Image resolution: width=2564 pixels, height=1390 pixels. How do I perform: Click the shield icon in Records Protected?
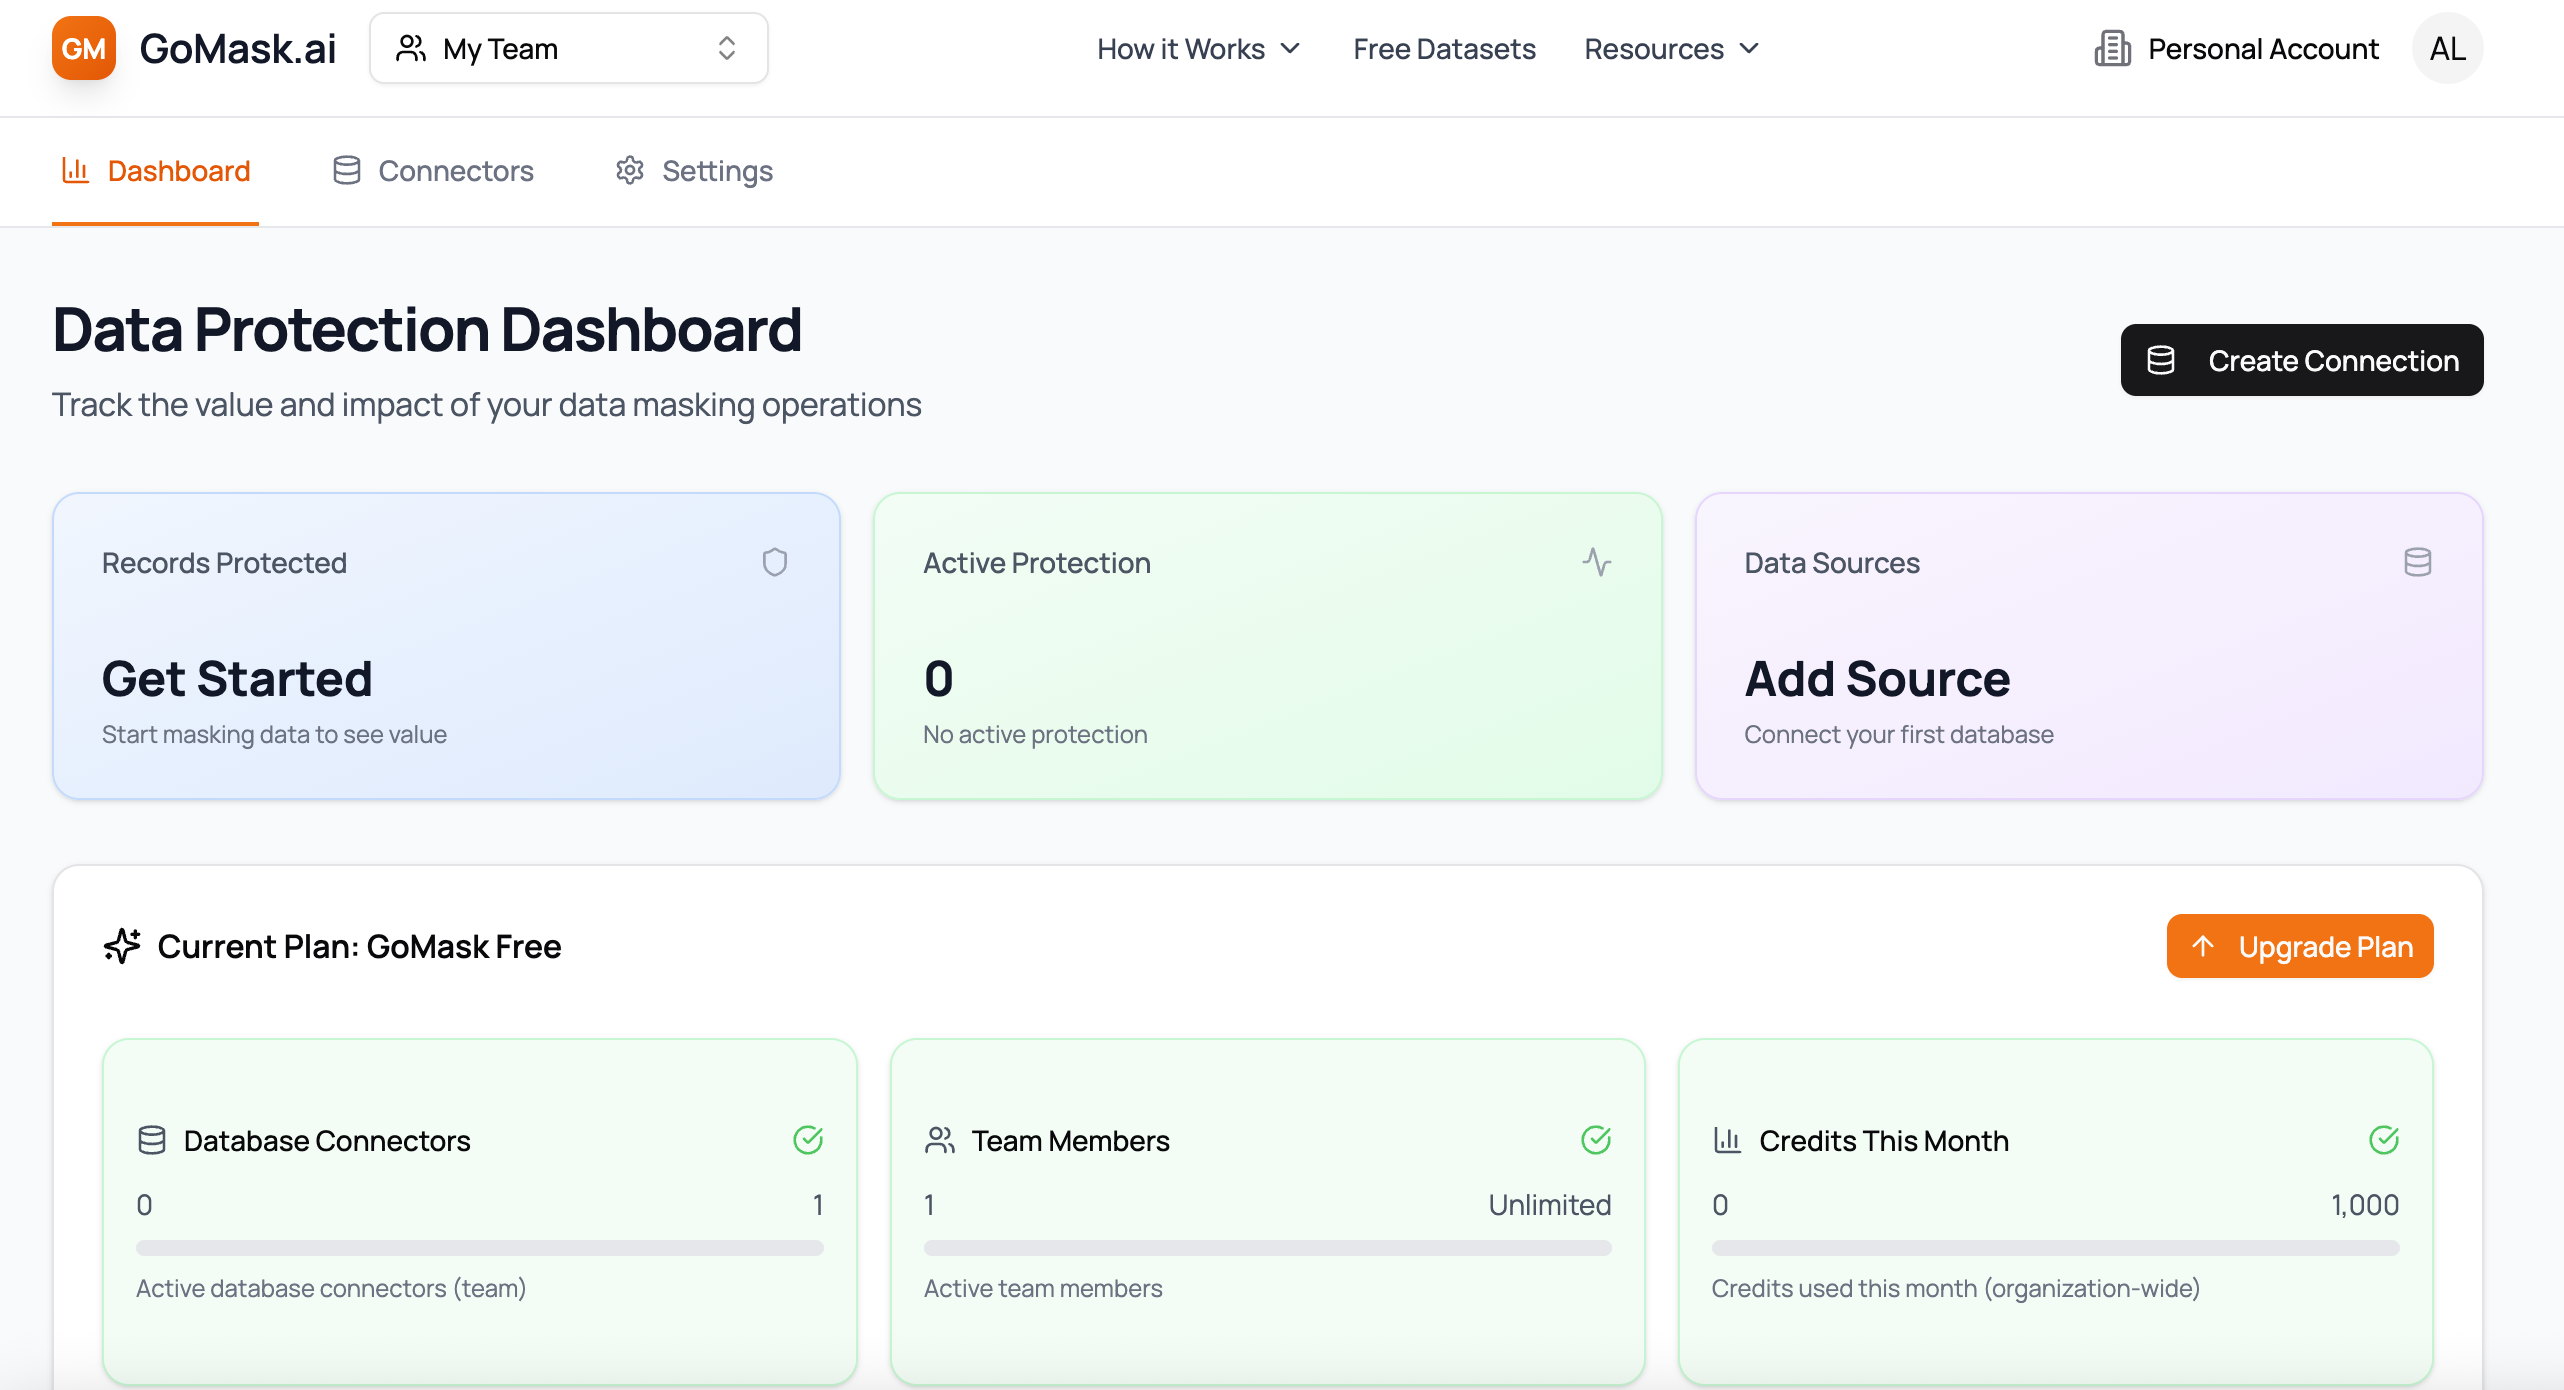point(775,562)
